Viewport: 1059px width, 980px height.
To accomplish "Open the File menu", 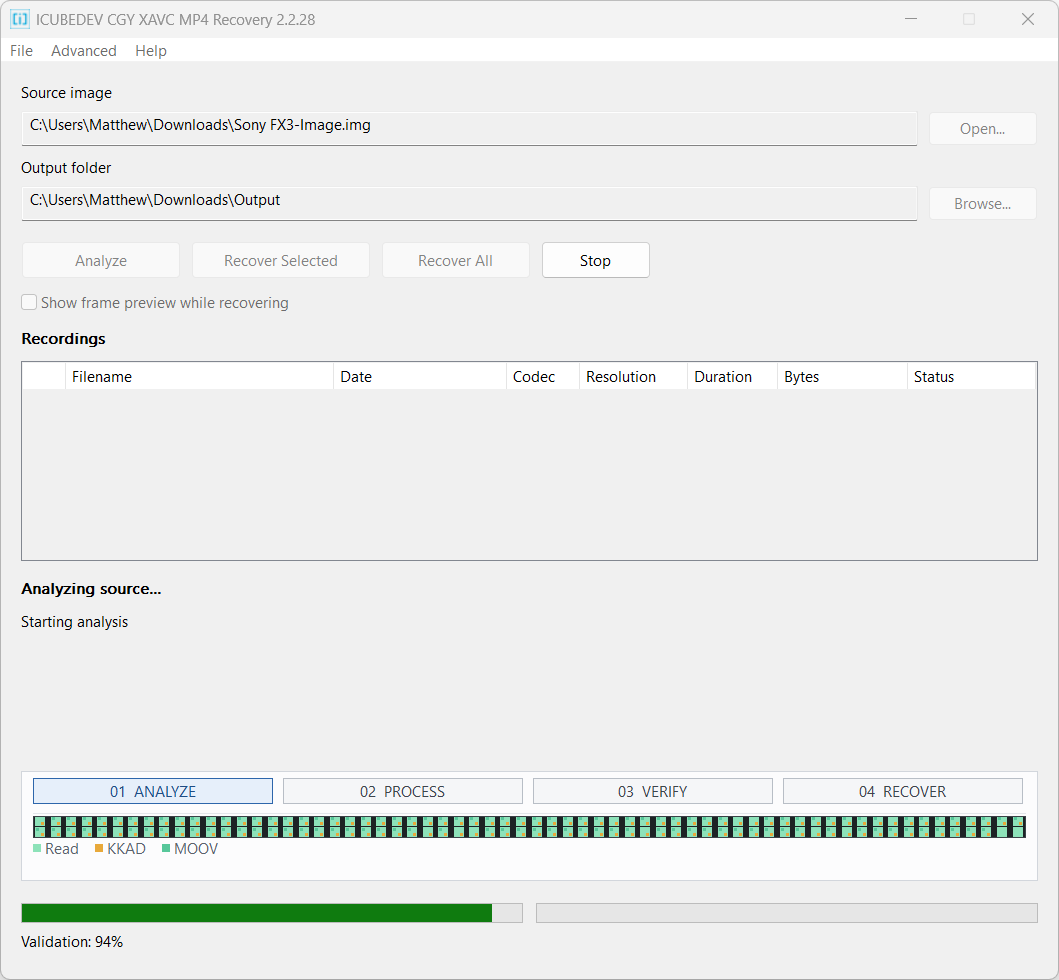I will [x=22, y=51].
